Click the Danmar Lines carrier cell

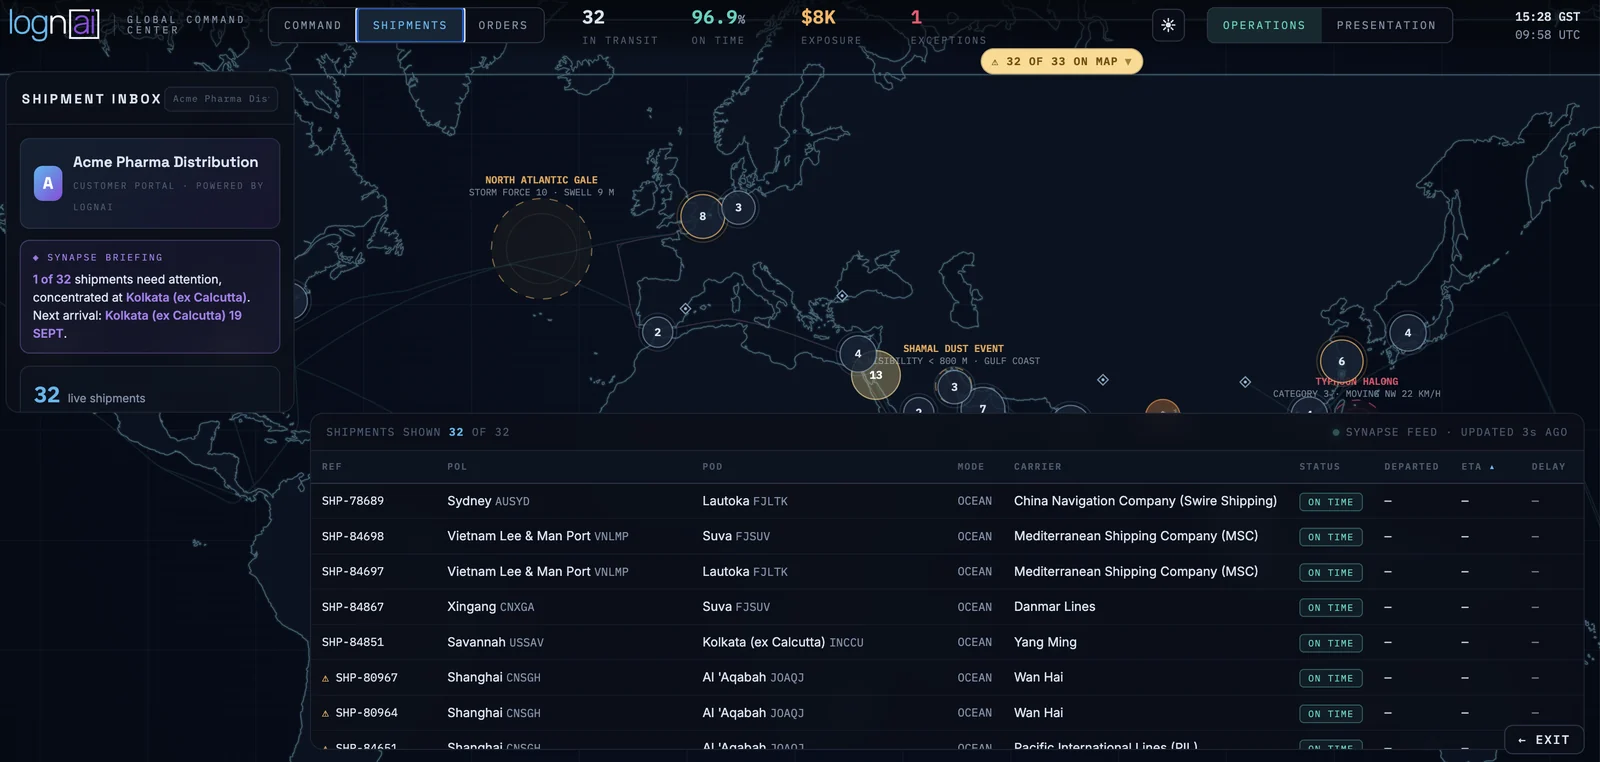(1054, 607)
